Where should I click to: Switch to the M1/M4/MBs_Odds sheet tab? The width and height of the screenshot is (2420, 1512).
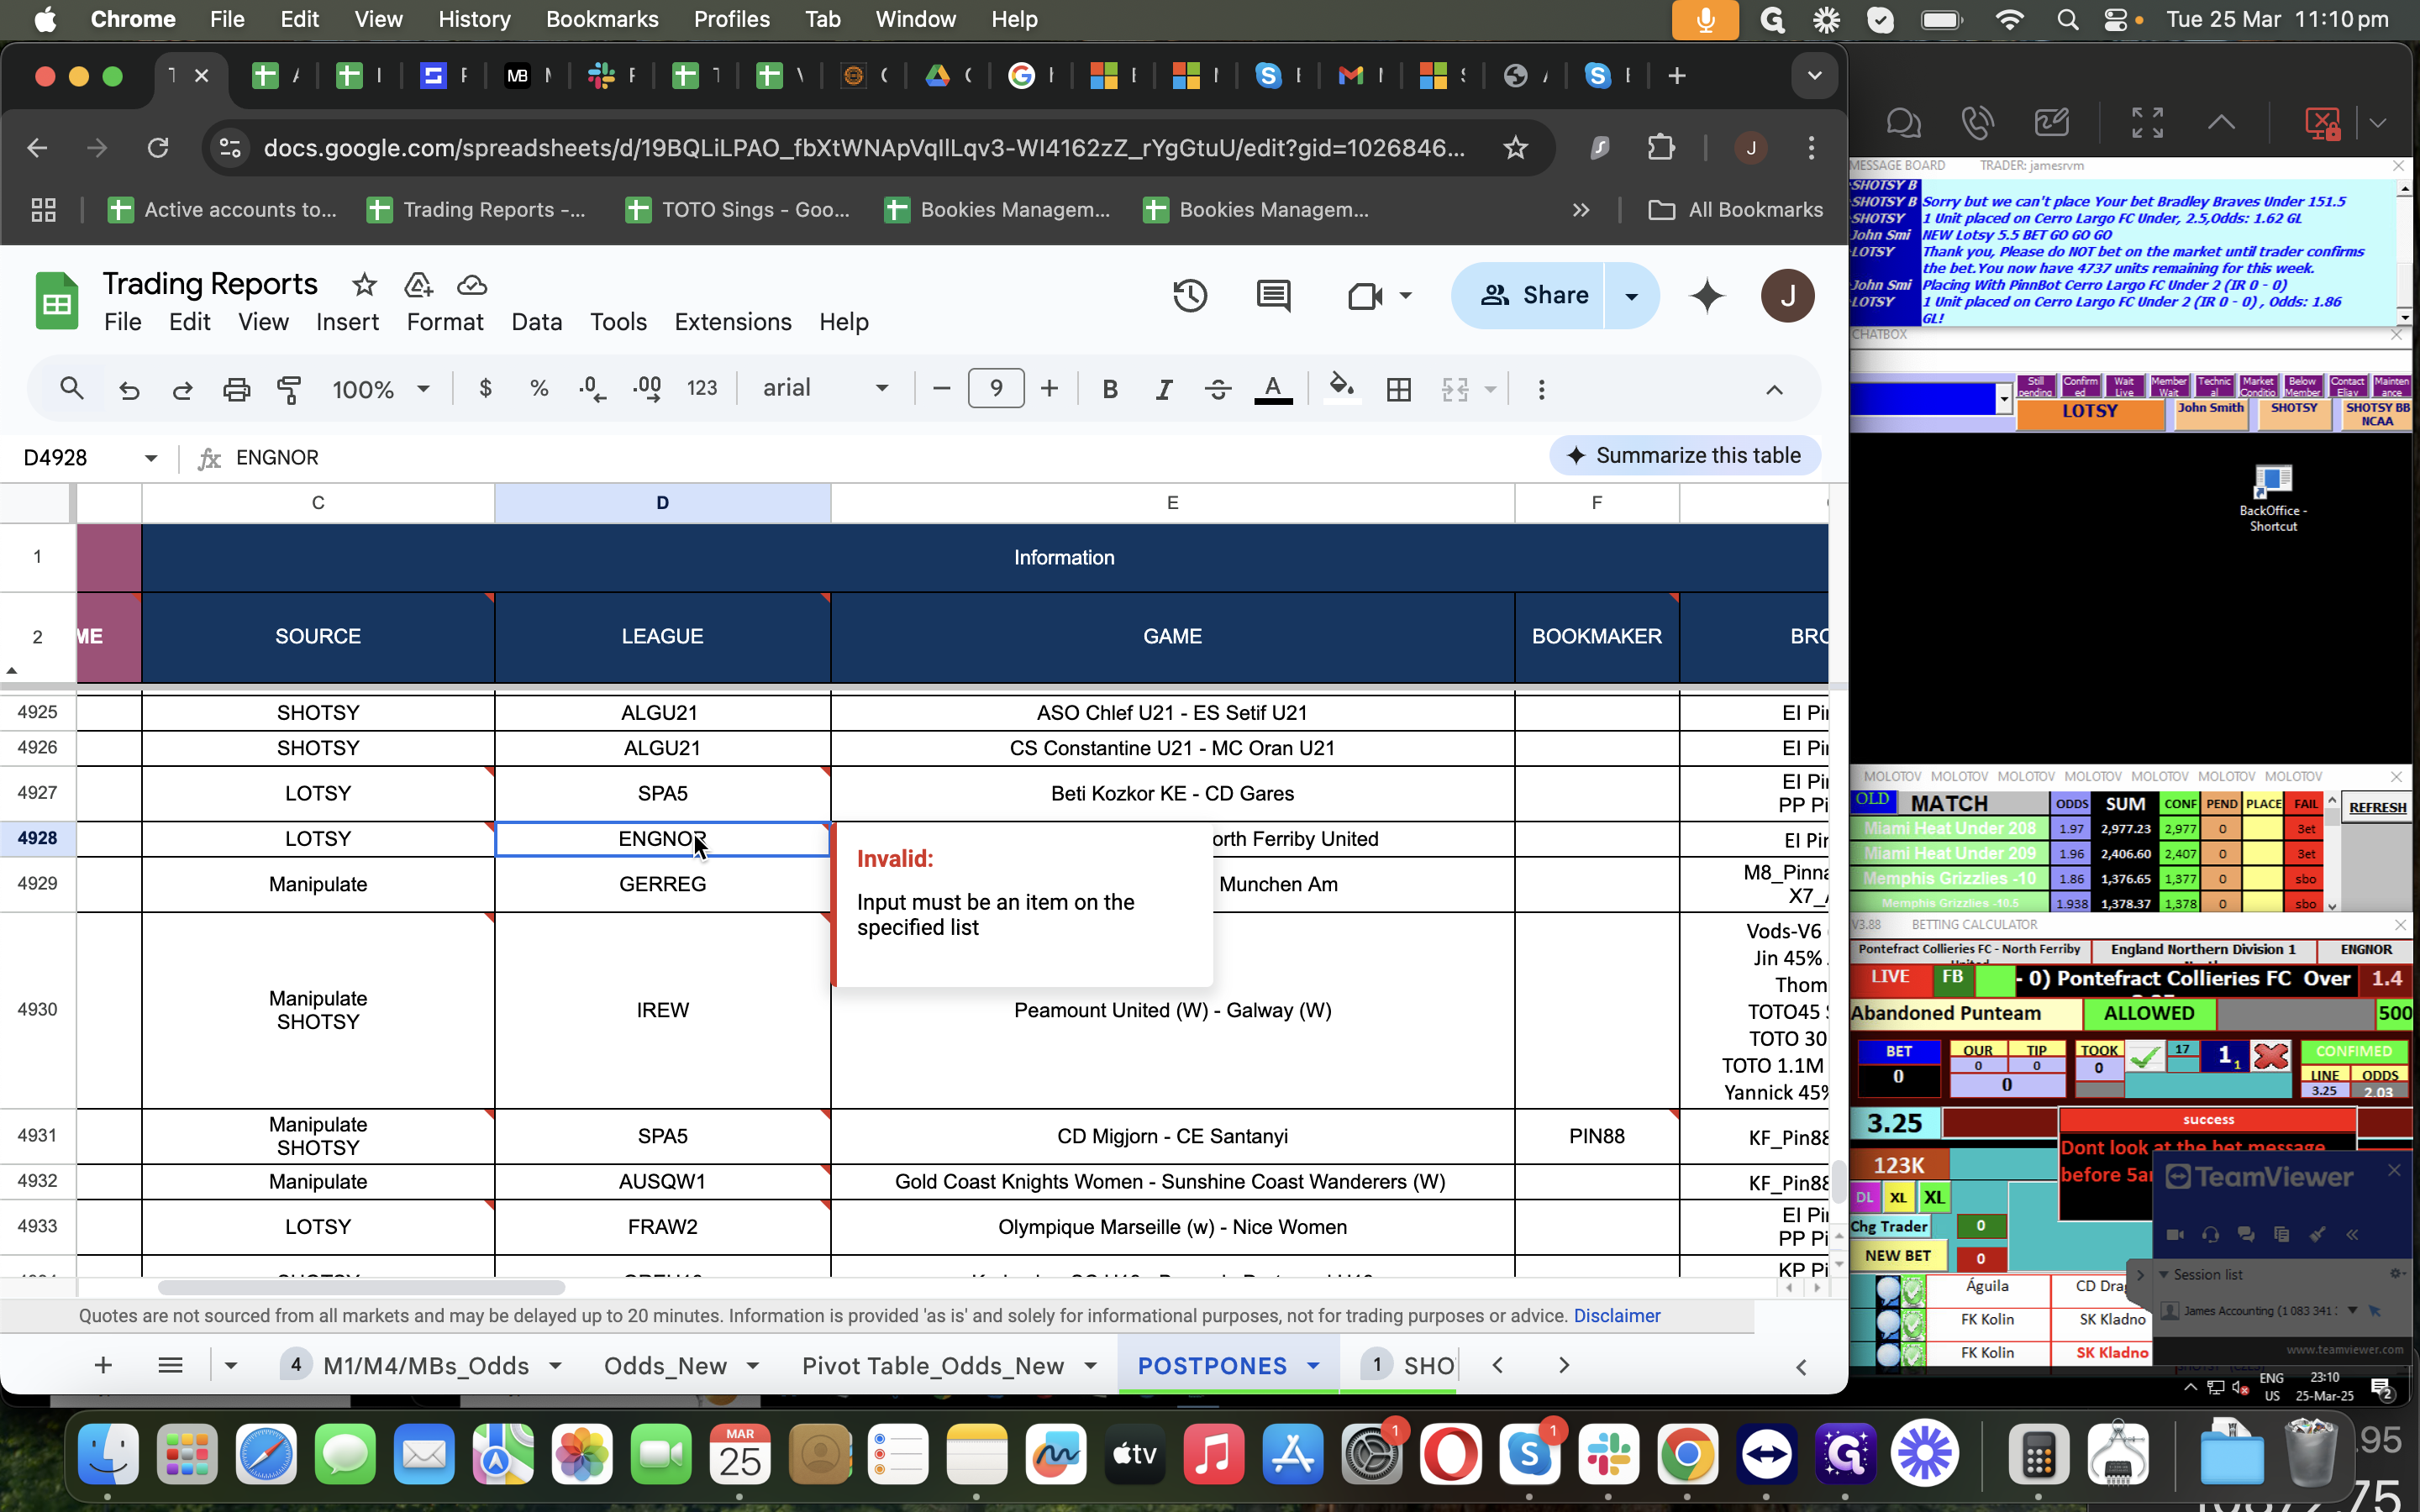click(426, 1365)
